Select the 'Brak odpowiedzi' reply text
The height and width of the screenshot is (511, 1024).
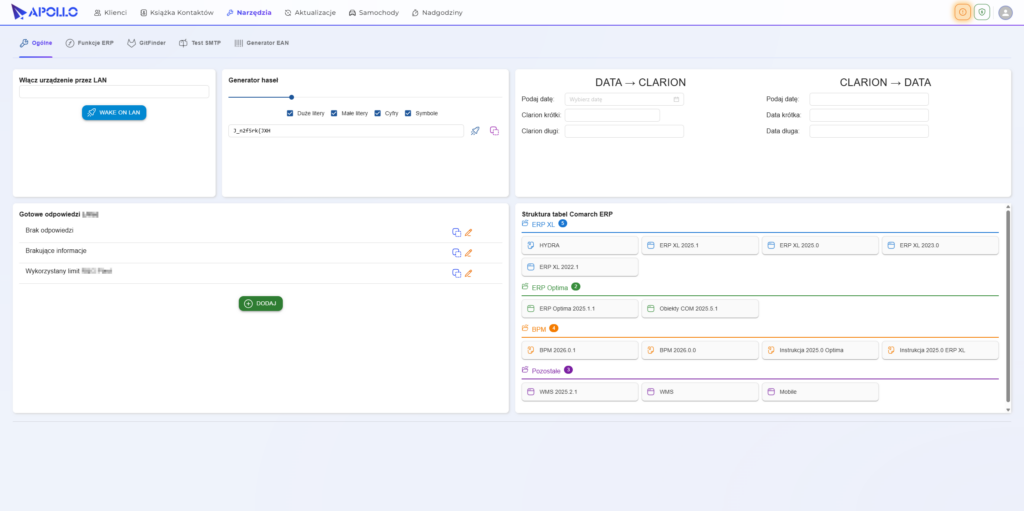pos(49,231)
